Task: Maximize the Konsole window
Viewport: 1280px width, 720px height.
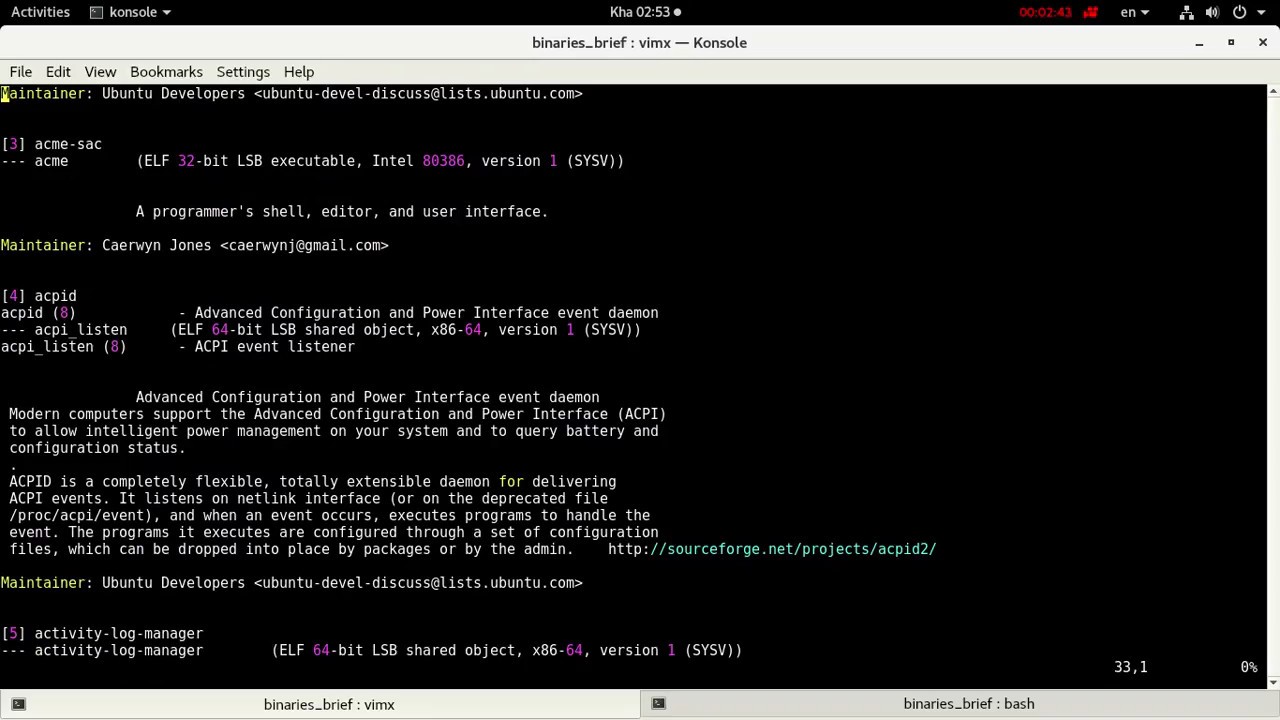Action: click(x=1231, y=42)
